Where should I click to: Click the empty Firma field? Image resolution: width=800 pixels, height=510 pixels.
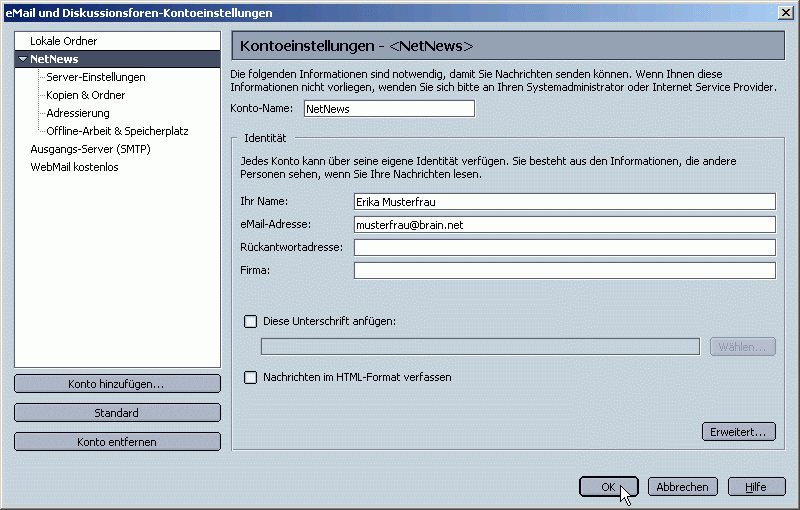(564, 270)
